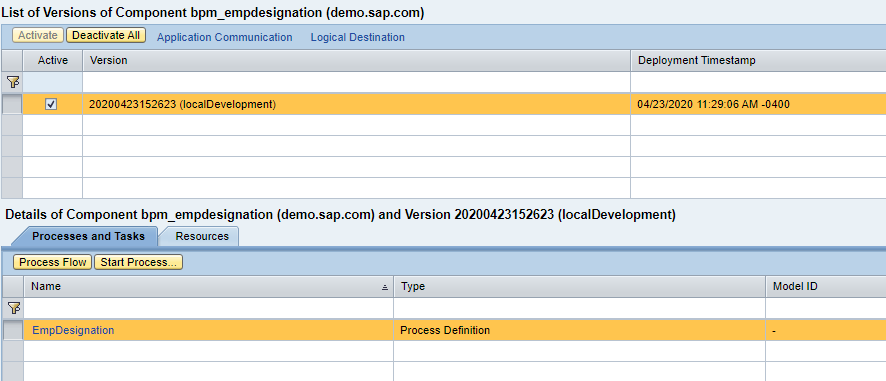Open the EmpDesignation process link
Viewport: 886px width, 381px height.
[73, 330]
